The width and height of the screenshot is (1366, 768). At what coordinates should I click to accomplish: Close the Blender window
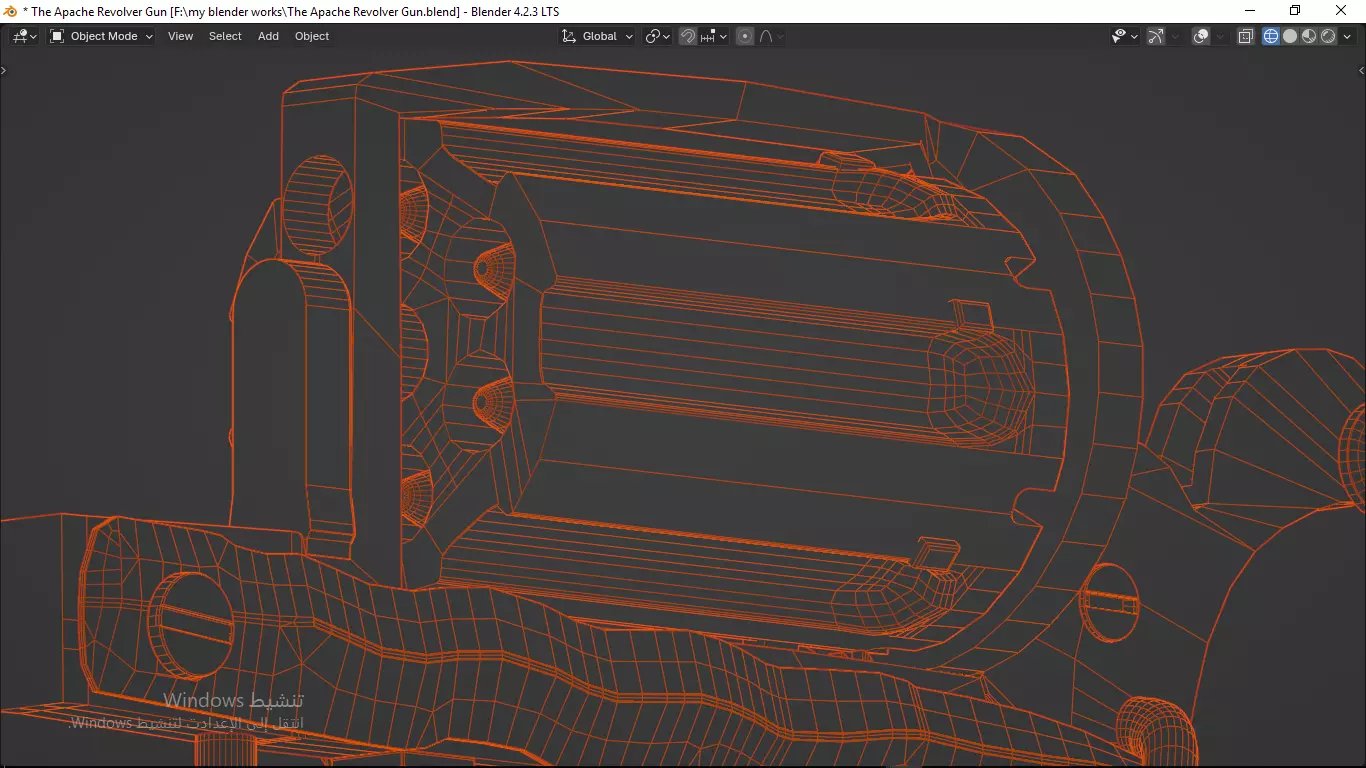[x=1342, y=11]
